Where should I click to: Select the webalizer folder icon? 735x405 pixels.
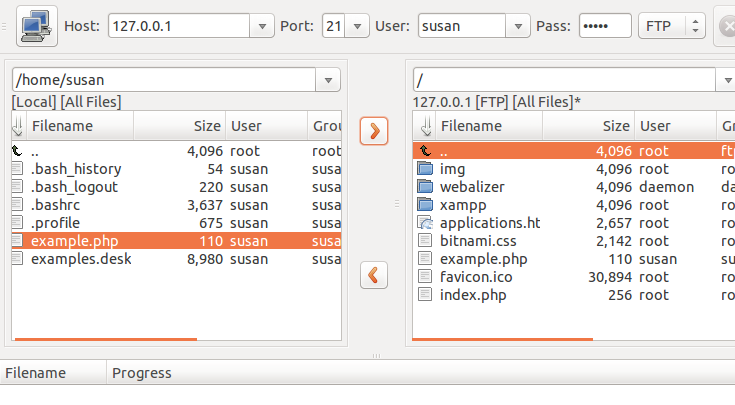coord(425,187)
